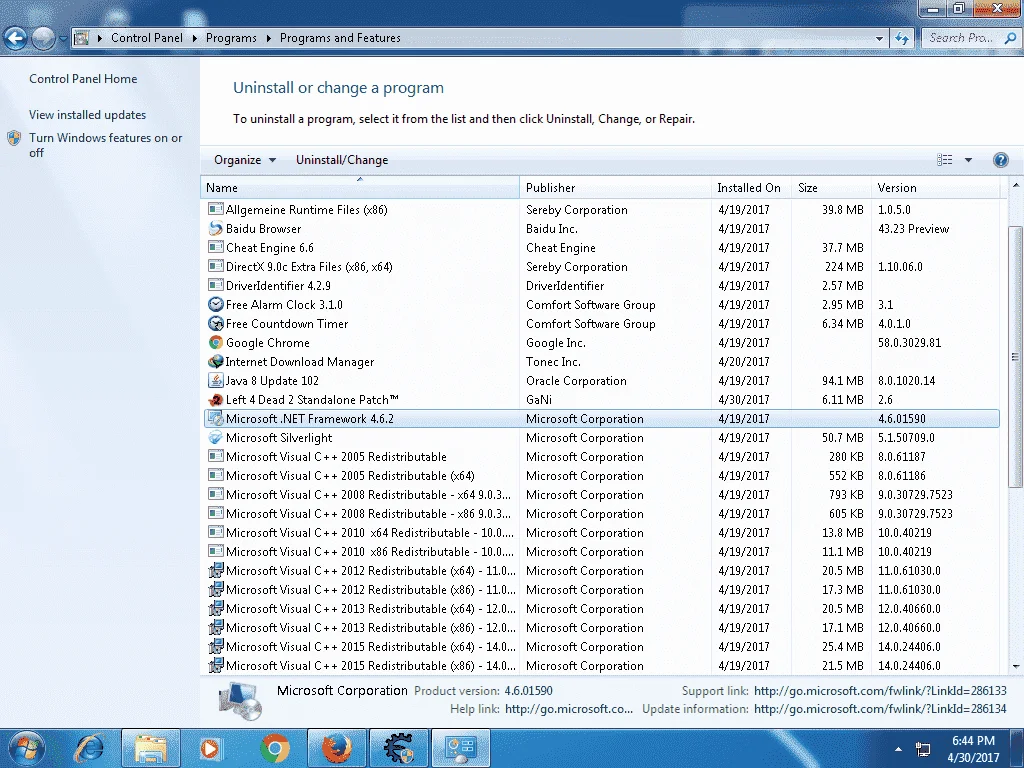Open the address bar history dropdown
The width and height of the screenshot is (1024, 768).
(x=879, y=38)
